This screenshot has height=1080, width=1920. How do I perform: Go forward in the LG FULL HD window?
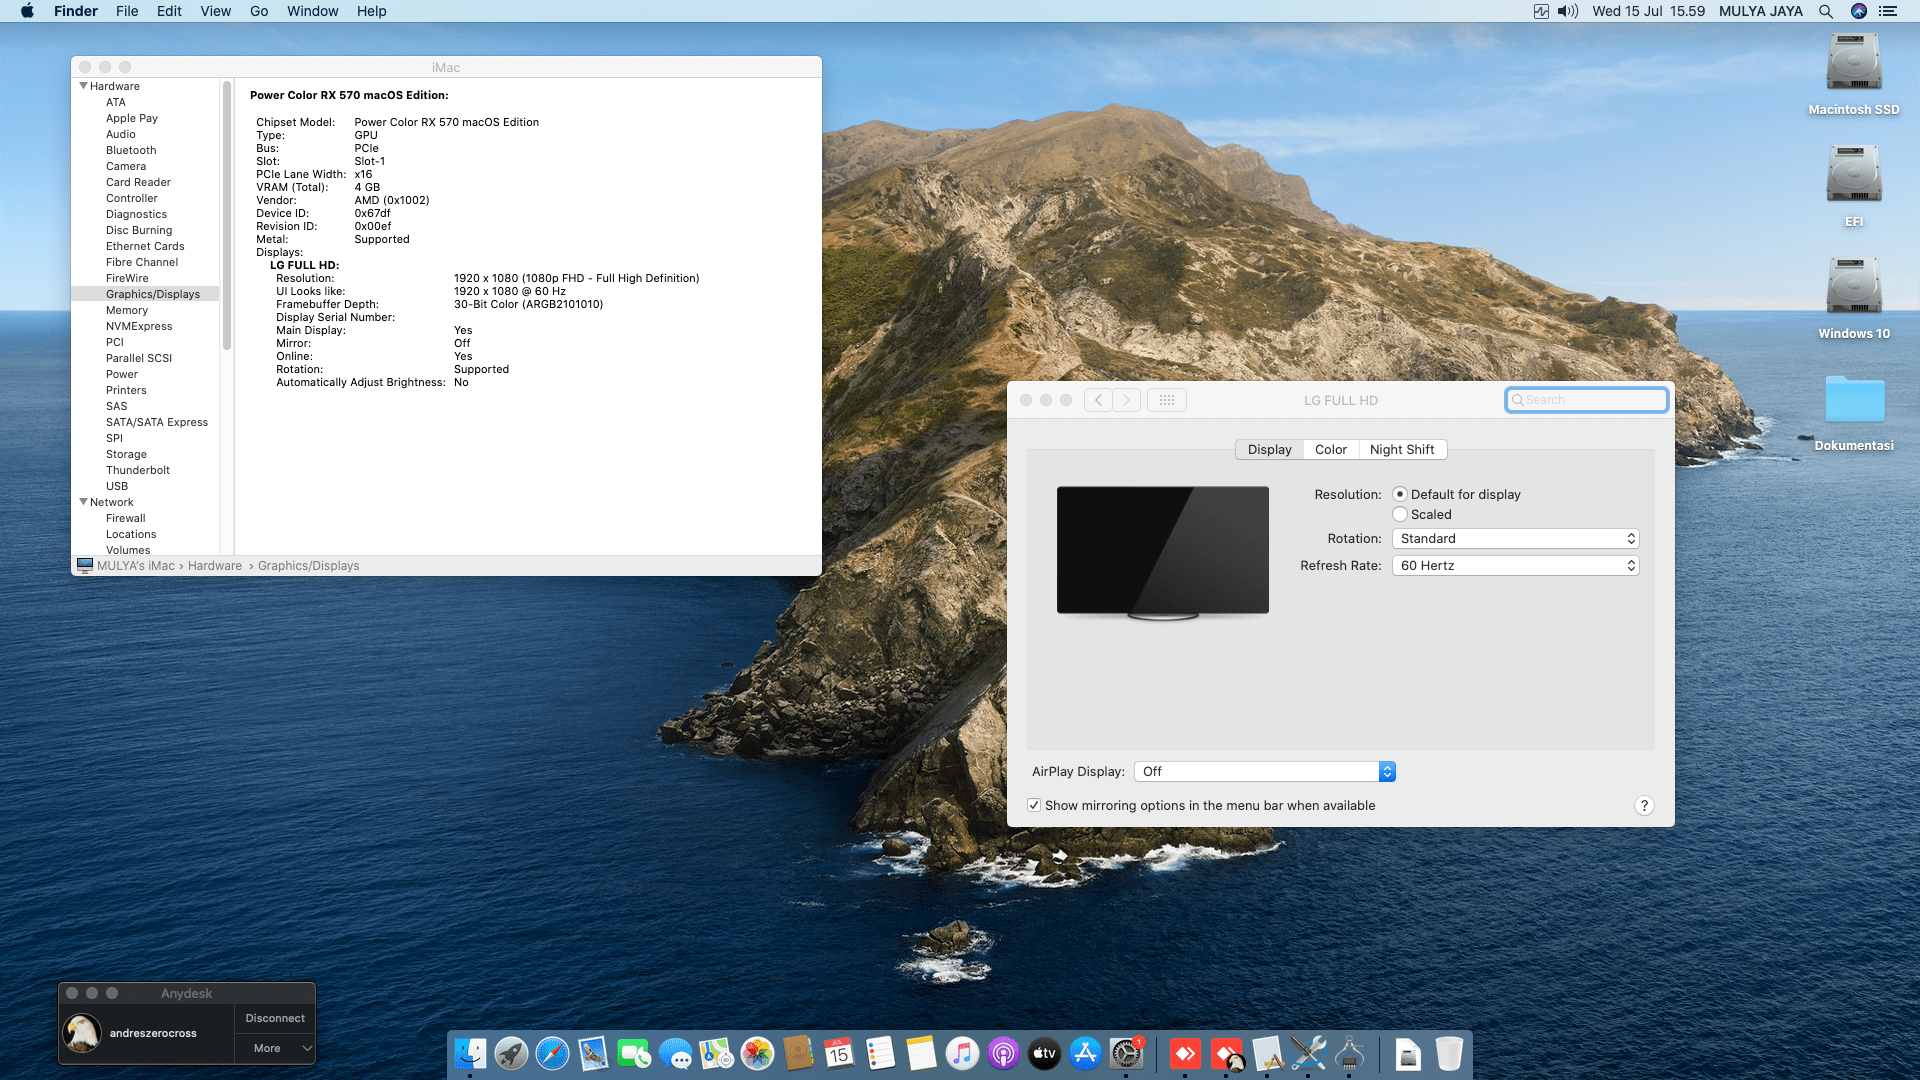click(1127, 400)
